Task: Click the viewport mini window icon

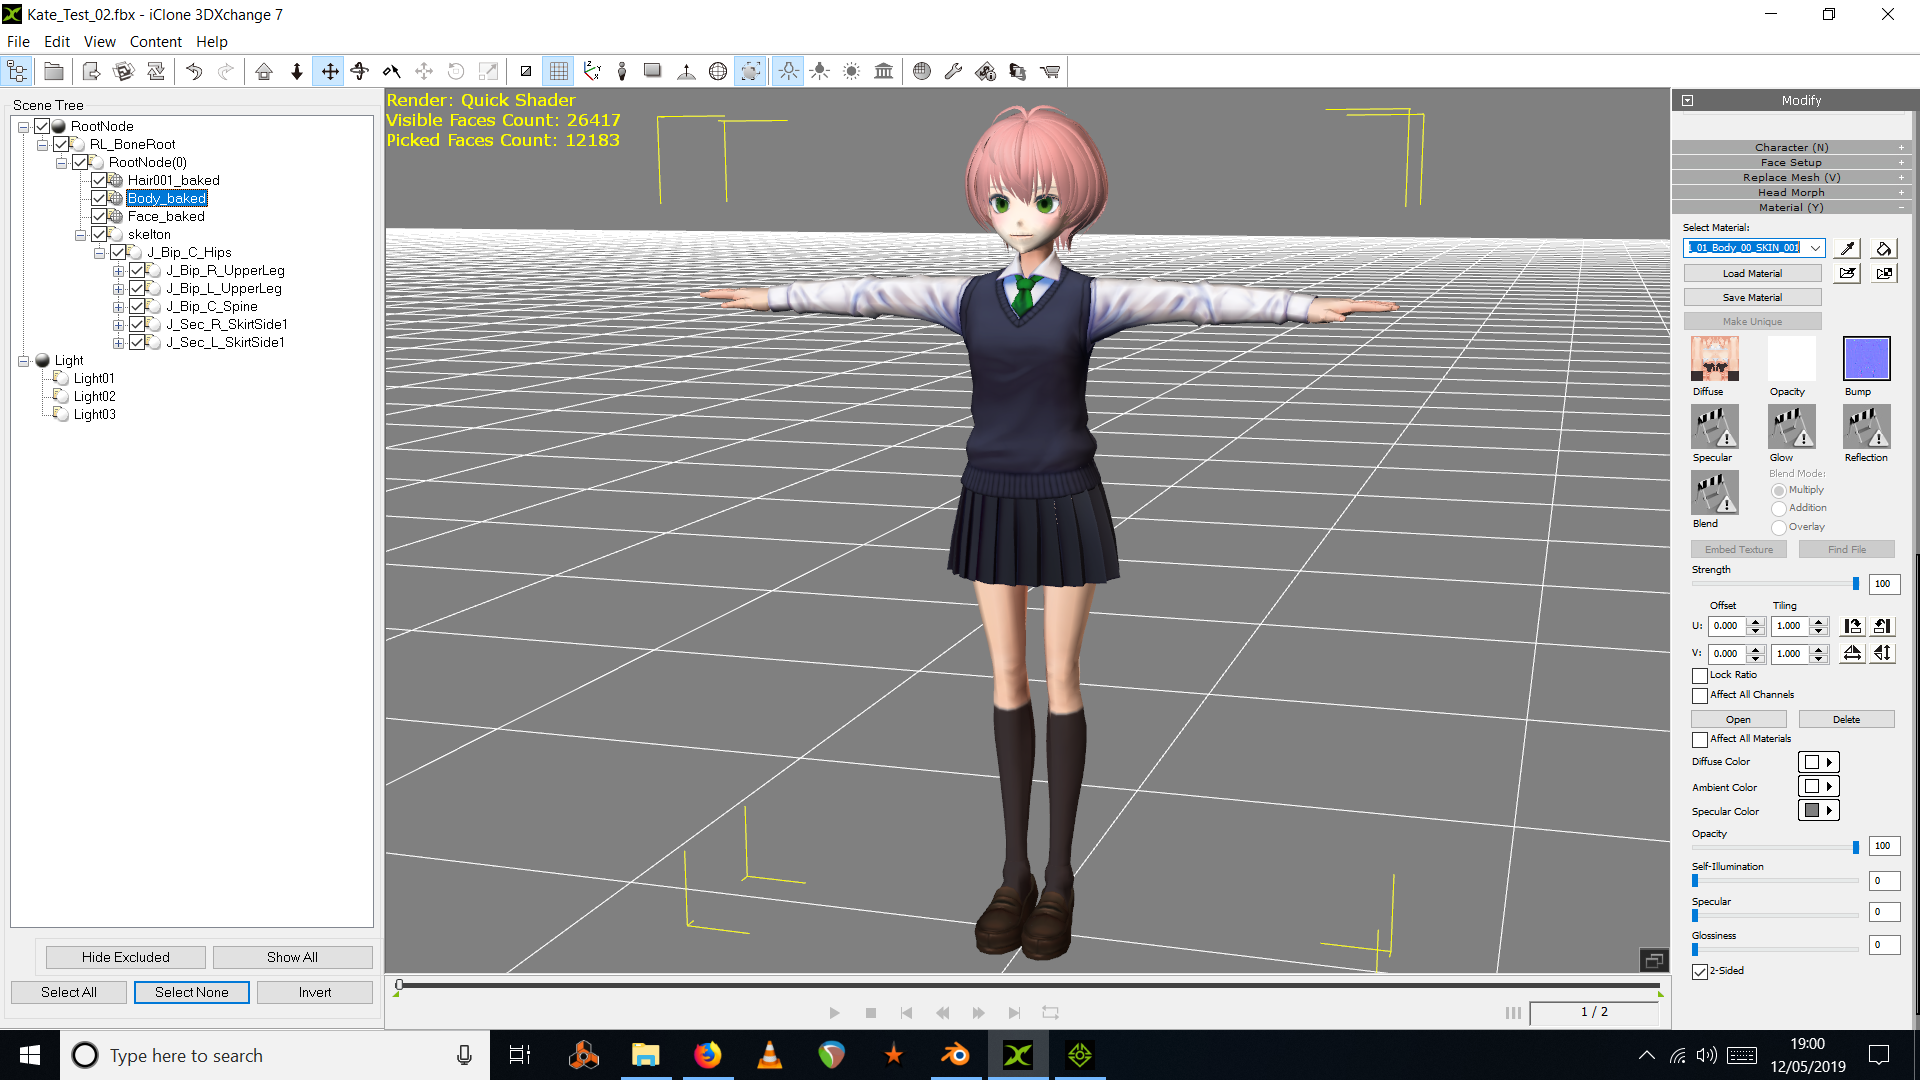Action: pyautogui.click(x=1654, y=960)
